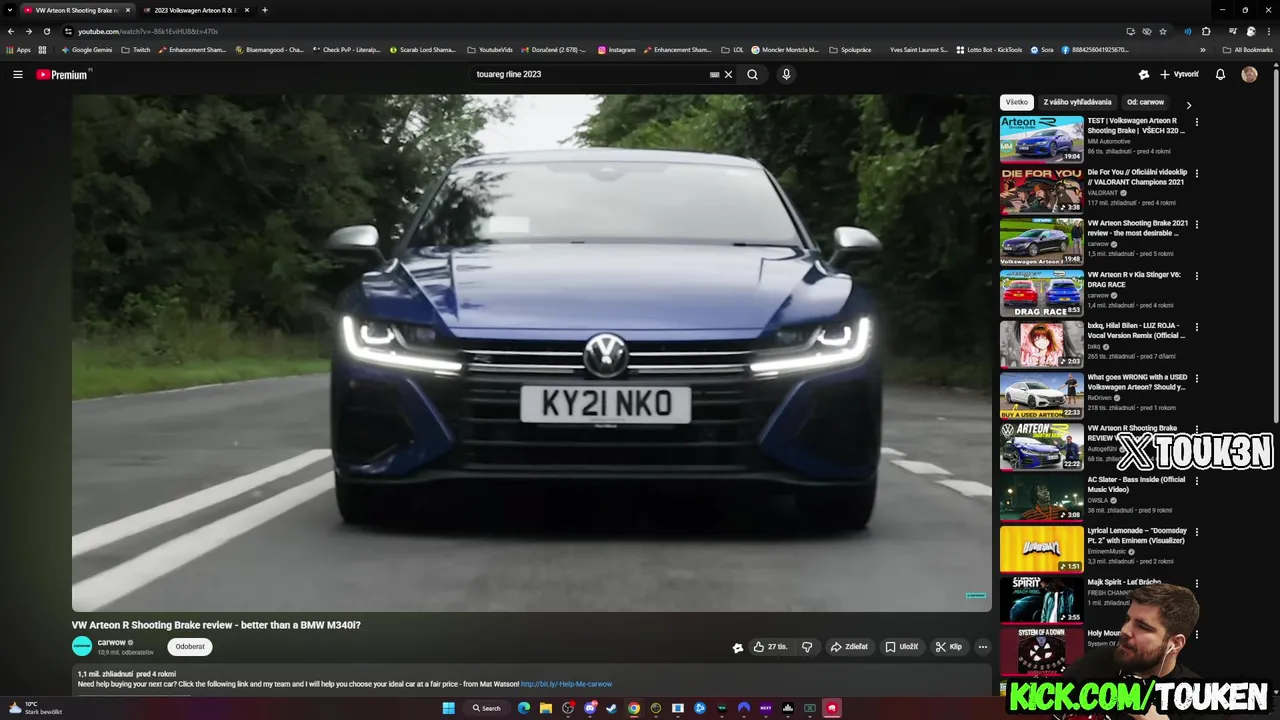Open Chrome from taskbar
Viewport: 1280px width, 720px height.
pyautogui.click(x=634, y=708)
